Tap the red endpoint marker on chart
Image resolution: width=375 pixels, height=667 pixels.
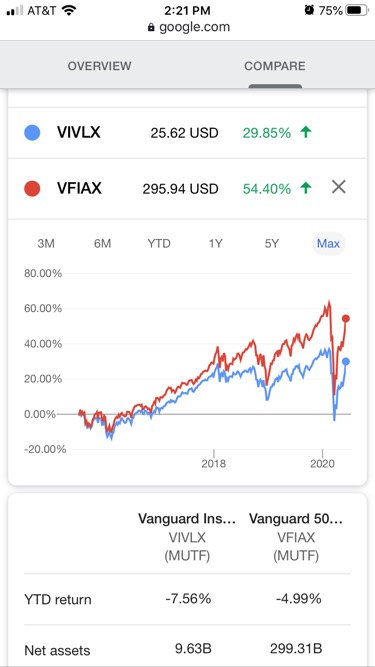(x=346, y=318)
